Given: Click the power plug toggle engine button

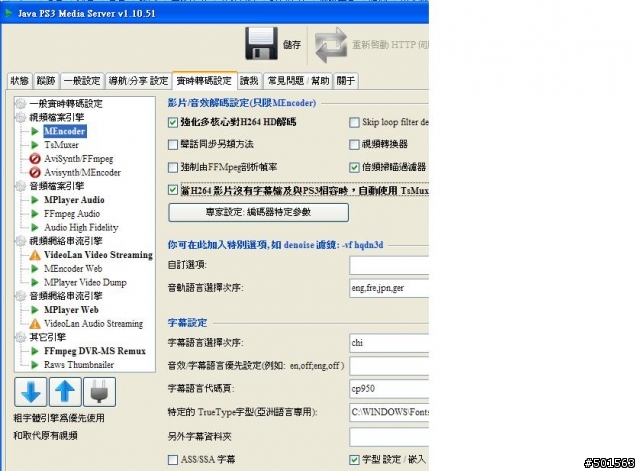Looking at the screenshot, I should [x=100, y=392].
